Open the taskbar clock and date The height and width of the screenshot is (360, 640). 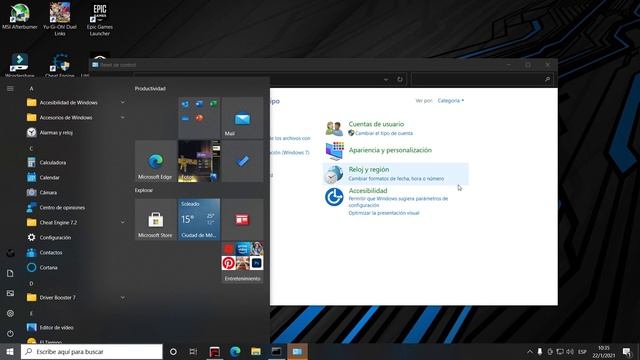pyautogui.click(x=604, y=351)
